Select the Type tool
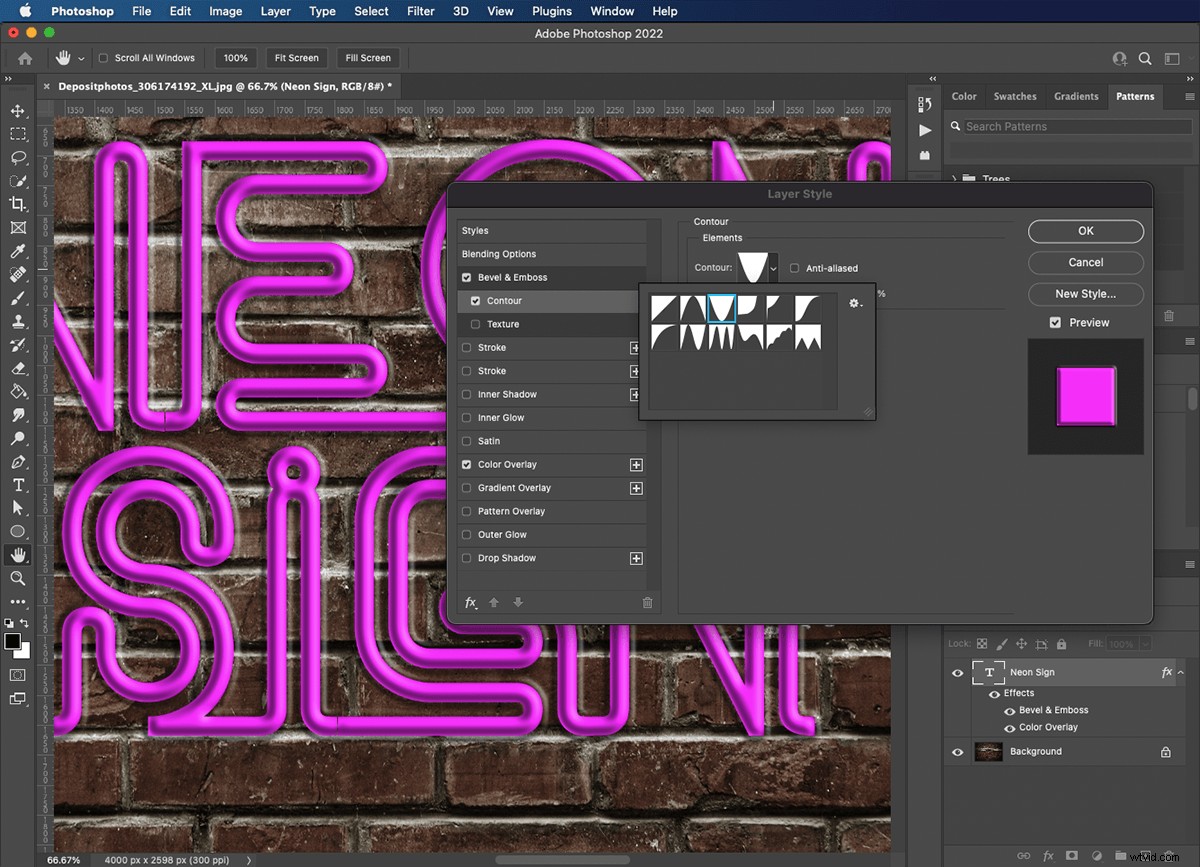 click(17, 484)
